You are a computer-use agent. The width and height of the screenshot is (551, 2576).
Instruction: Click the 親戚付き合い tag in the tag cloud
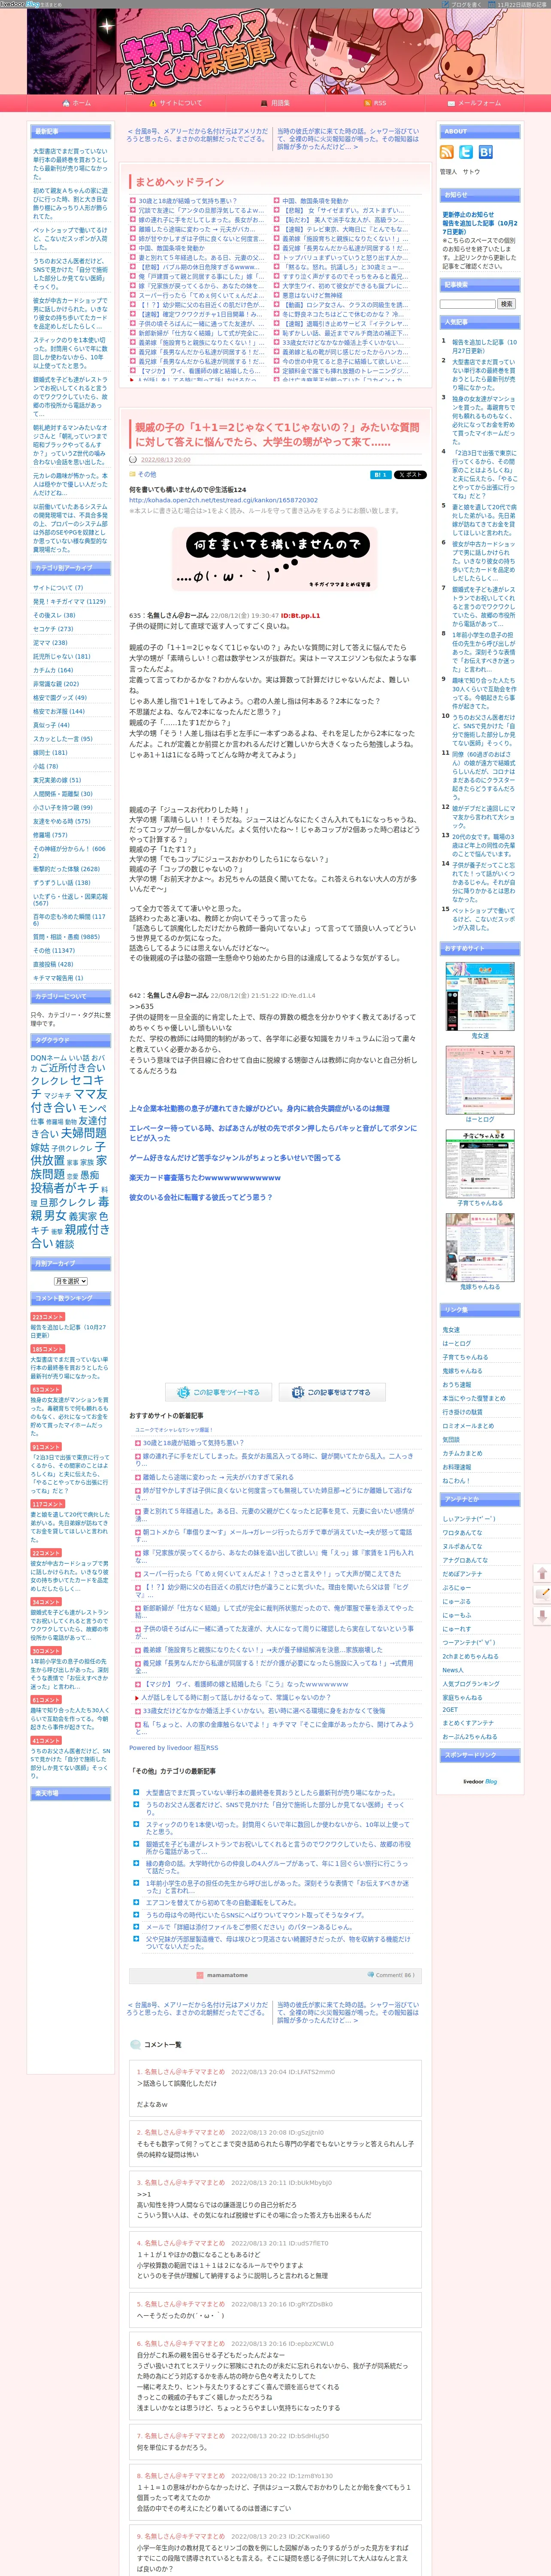pyautogui.click(x=70, y=1236)
